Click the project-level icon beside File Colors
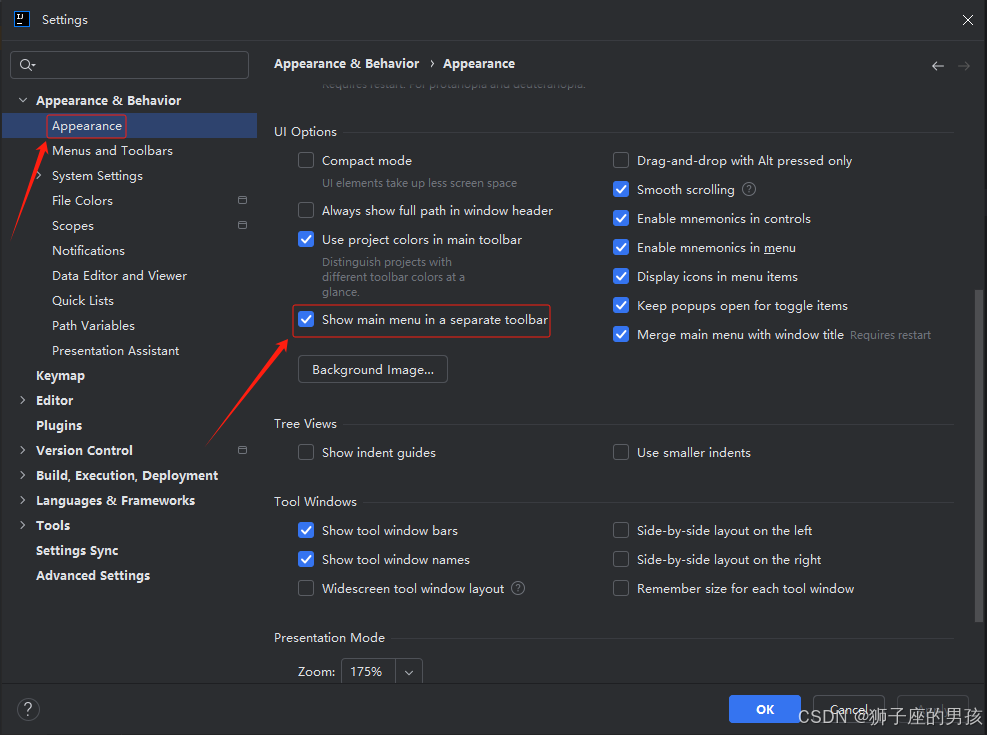987x735 pixels. 242,200
